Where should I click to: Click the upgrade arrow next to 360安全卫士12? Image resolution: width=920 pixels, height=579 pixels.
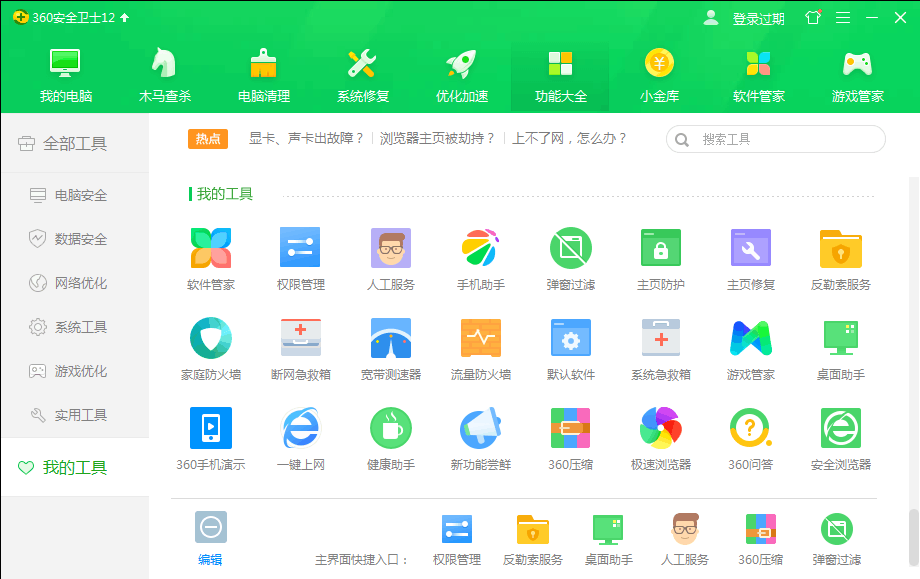pyautogui.click(x=124, y=18)
